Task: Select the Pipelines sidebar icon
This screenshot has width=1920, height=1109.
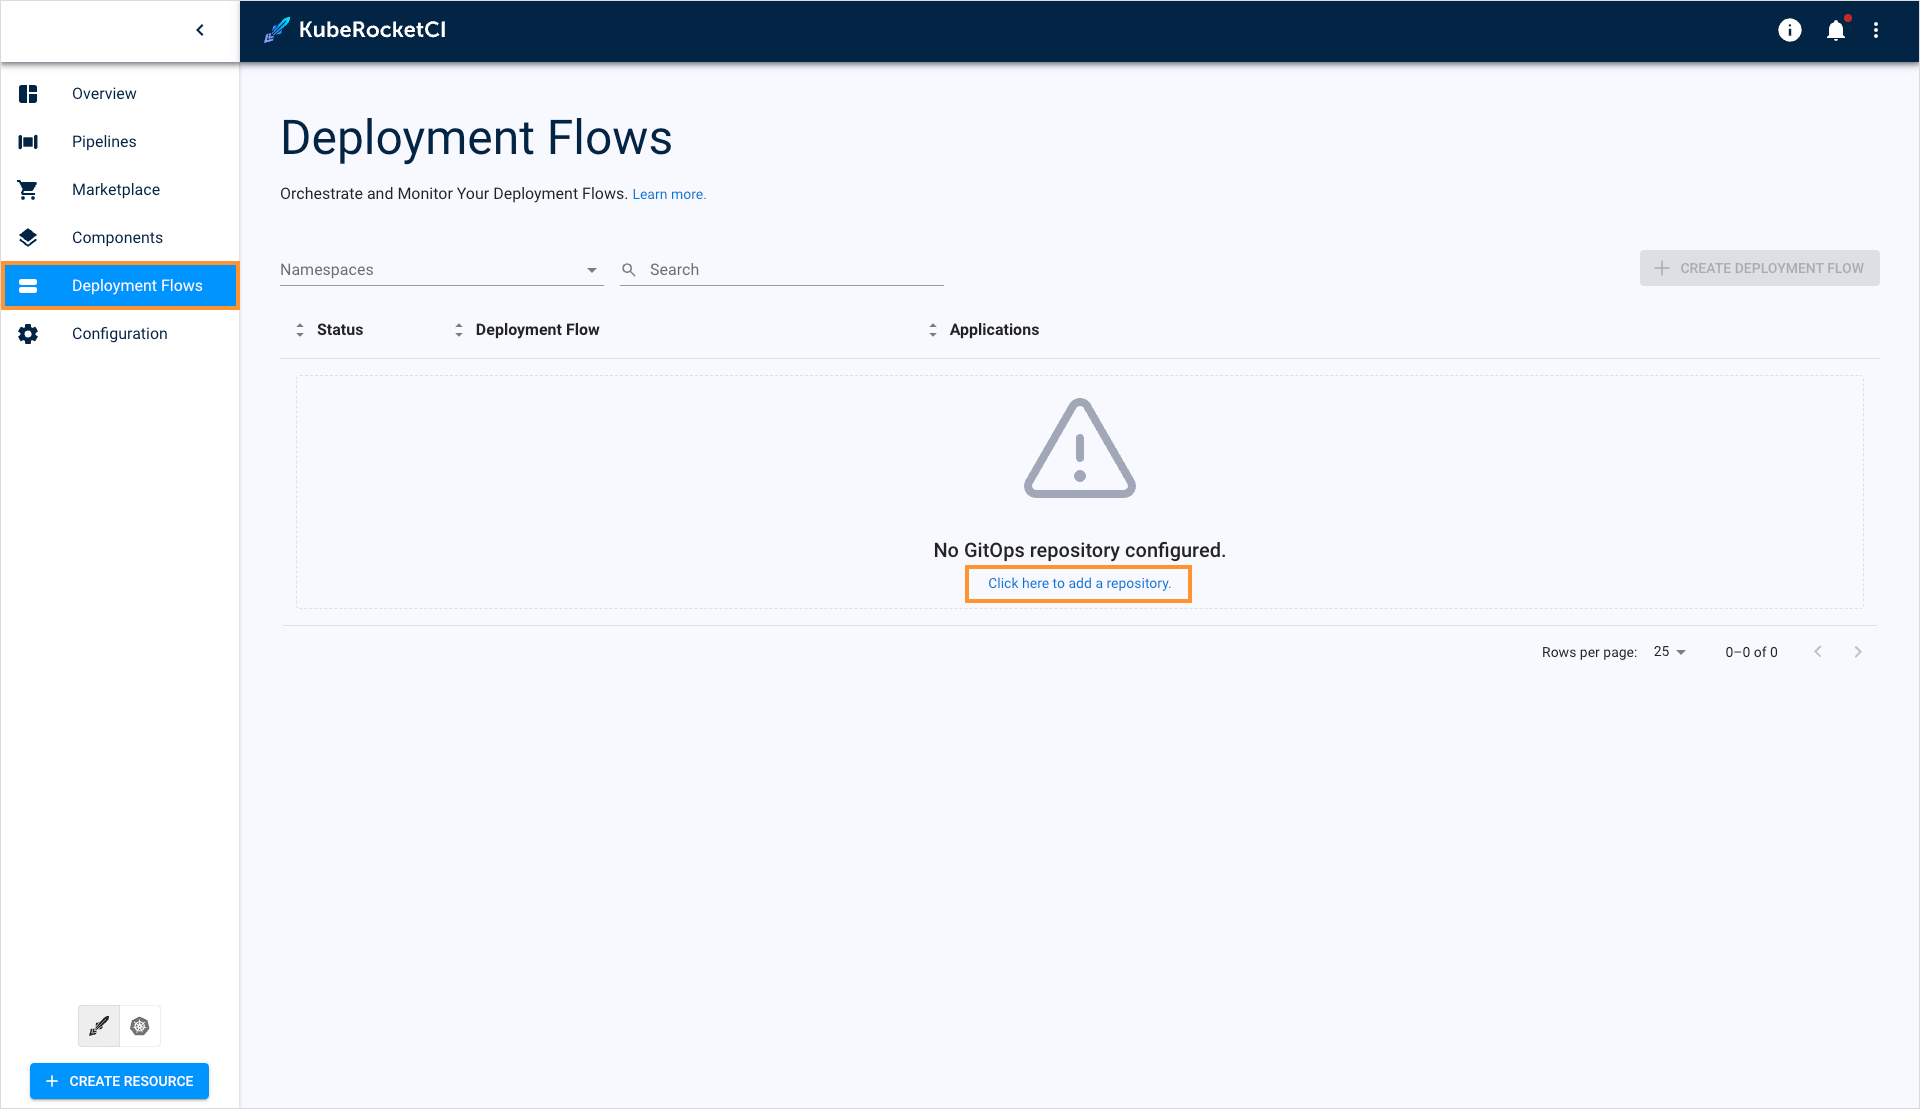Action: click(x=28, y=141)
